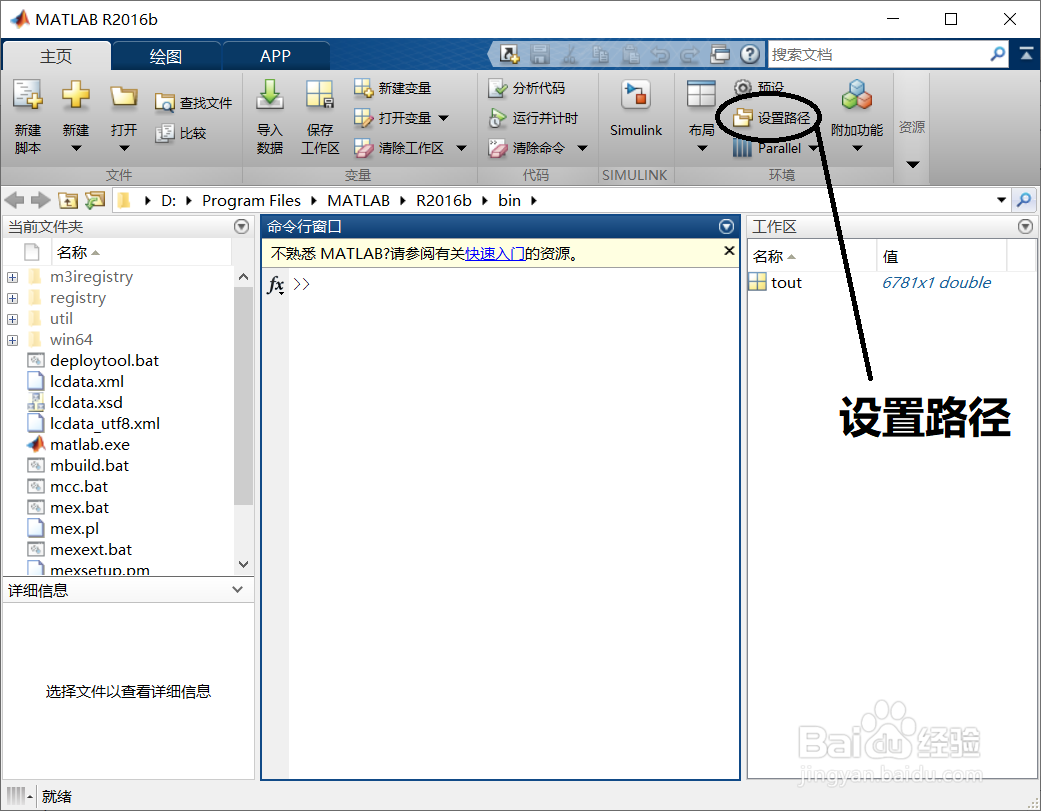Click the Help question mark icon

click(x=750, y=54)
